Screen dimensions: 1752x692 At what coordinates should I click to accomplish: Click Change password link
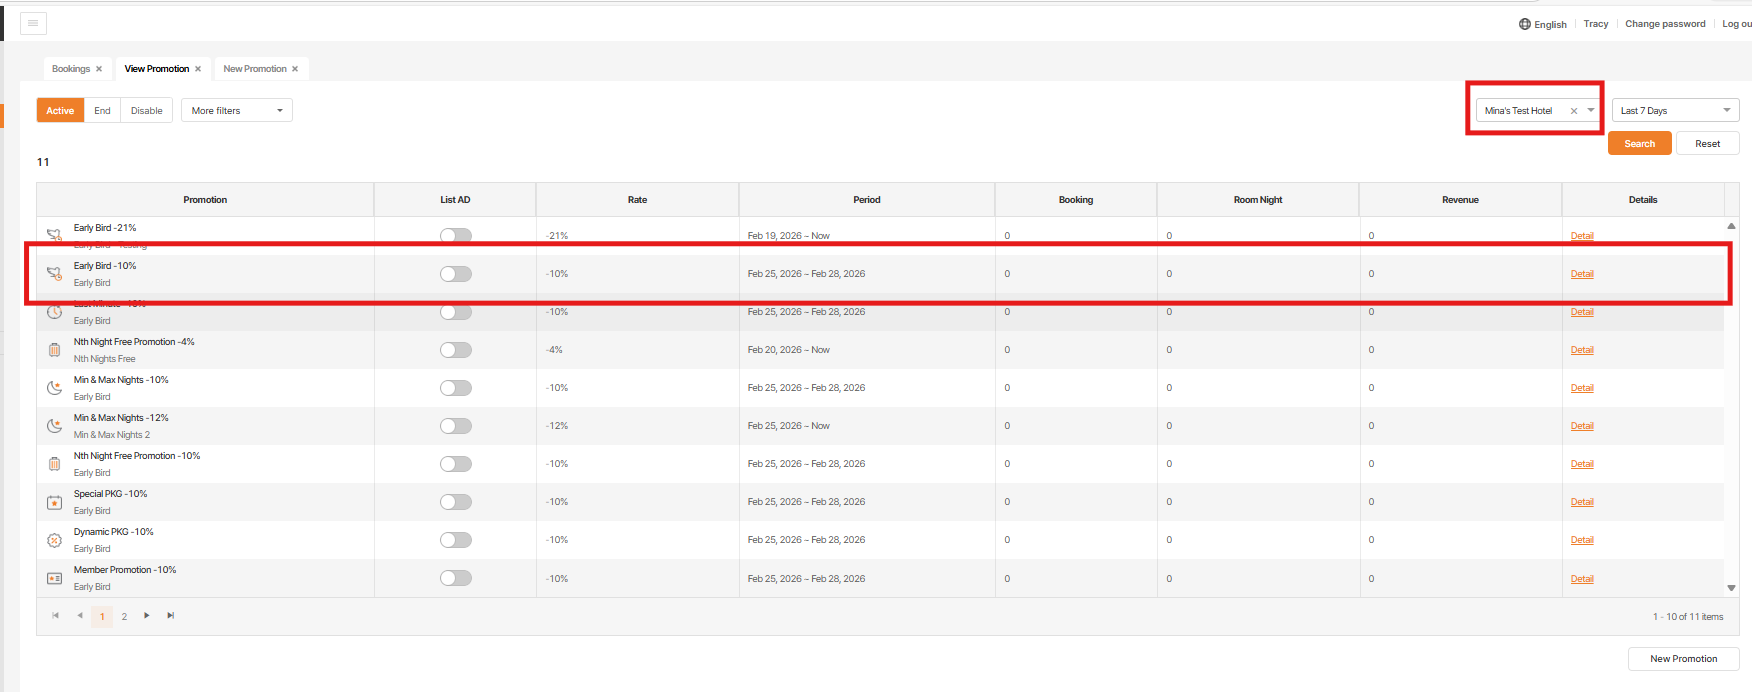(x=1665, y=24)
